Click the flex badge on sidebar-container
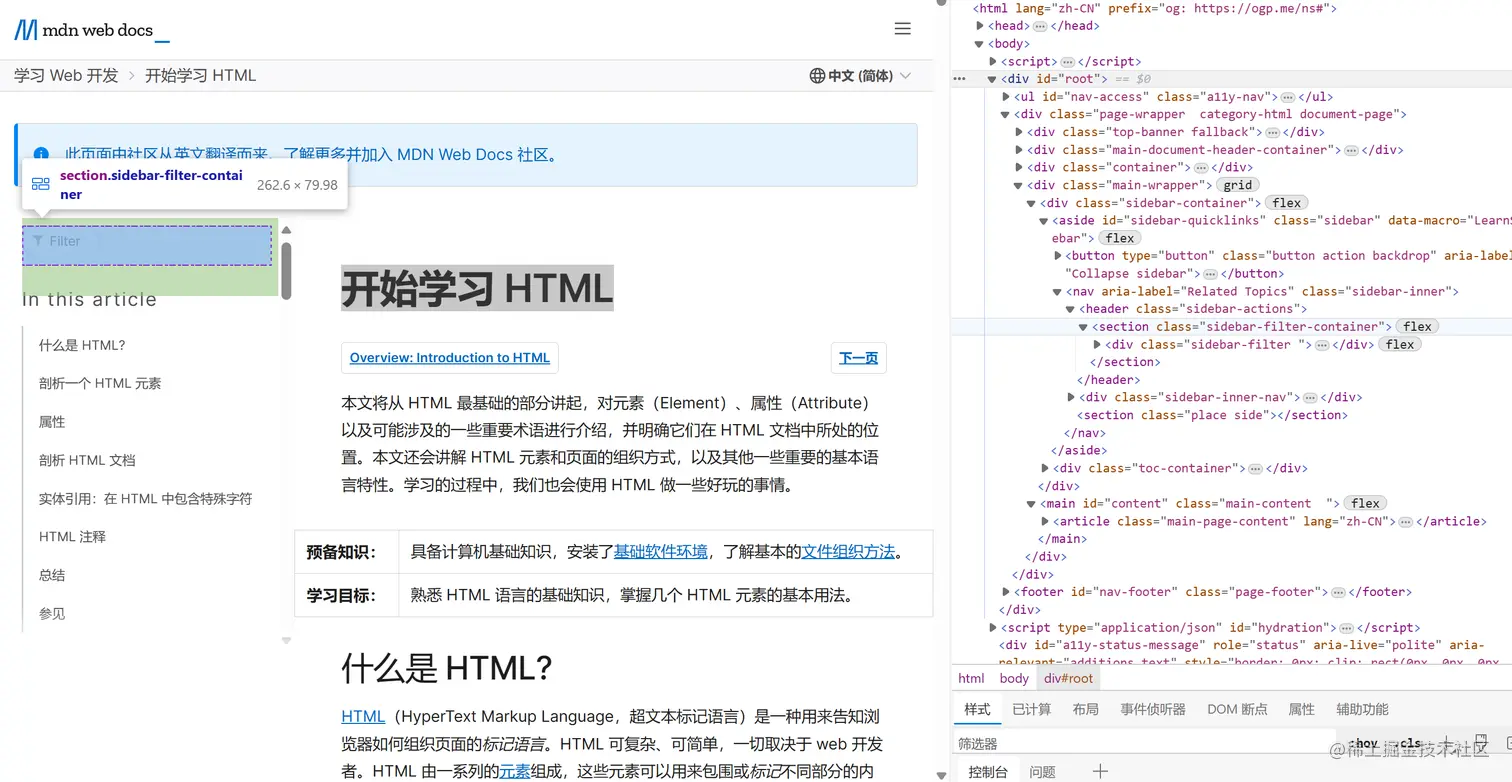Screen dimensions: 1512x782 coord(1286,203)
